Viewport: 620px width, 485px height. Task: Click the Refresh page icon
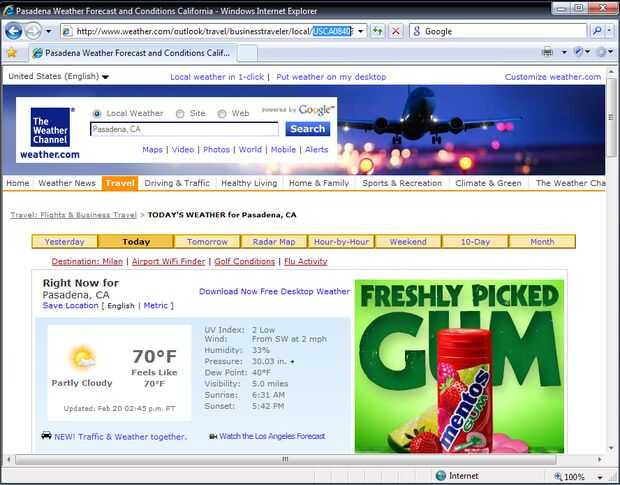378,31
